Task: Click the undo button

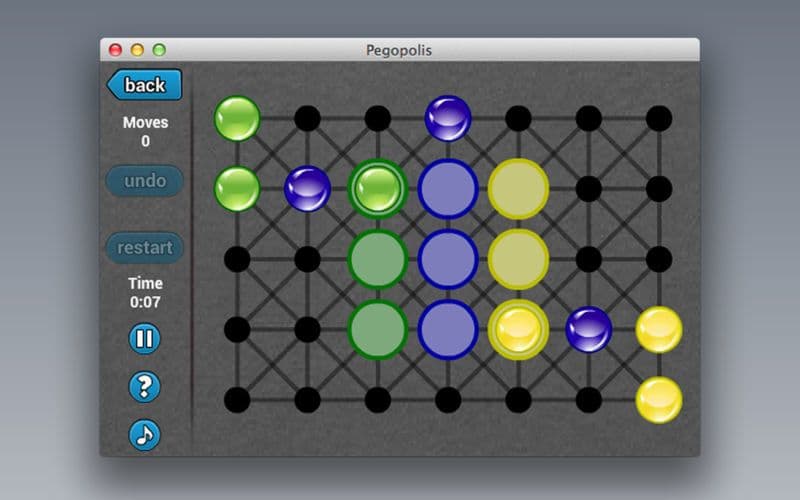Action: (x=145, y=181)
